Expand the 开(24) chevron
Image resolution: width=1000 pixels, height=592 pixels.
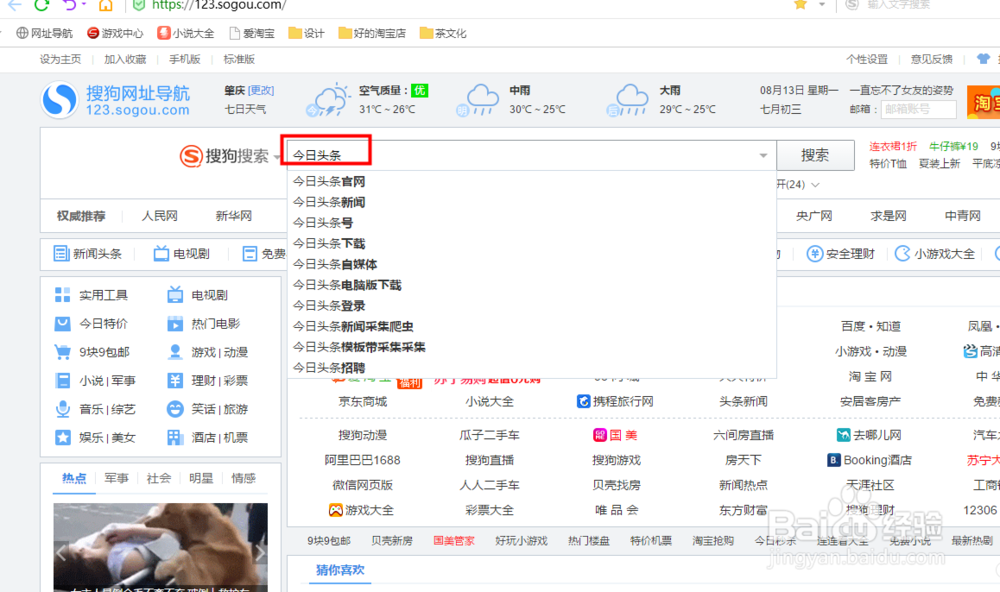(815, 185)
